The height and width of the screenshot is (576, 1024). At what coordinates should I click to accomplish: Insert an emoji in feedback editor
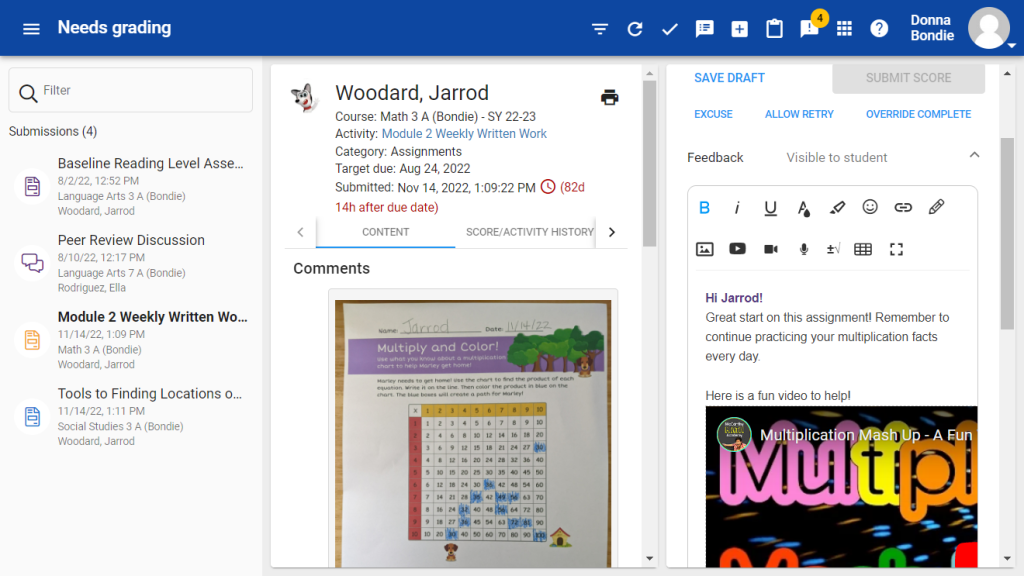click(870, 207)
